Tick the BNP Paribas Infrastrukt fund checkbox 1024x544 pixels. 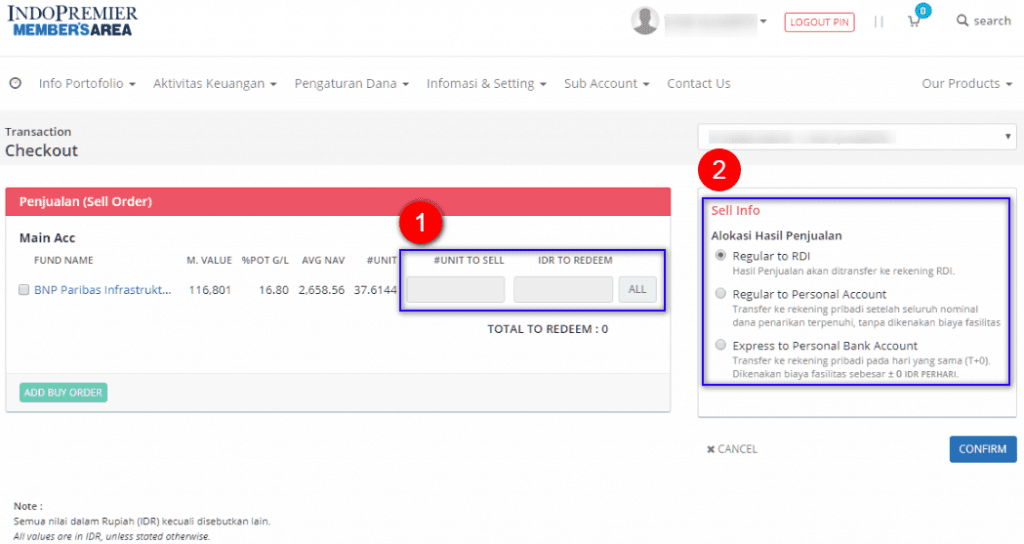[24, 290]
